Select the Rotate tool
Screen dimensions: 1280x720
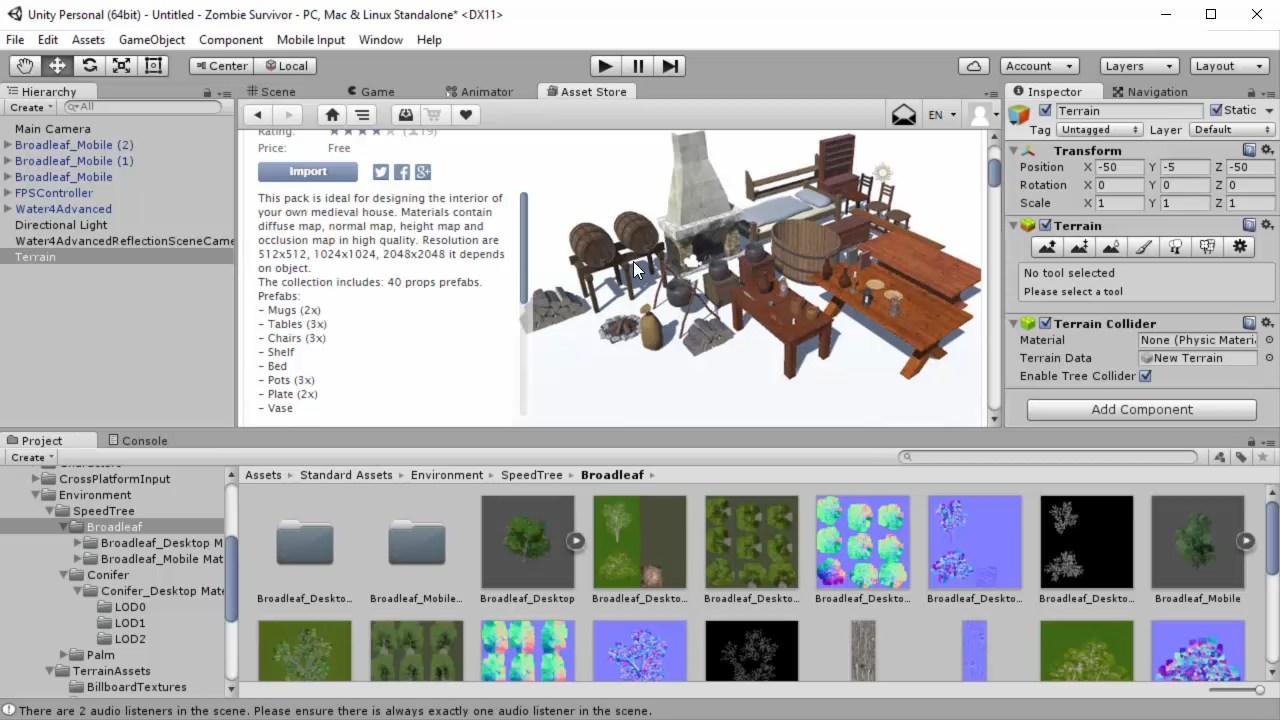89,66
